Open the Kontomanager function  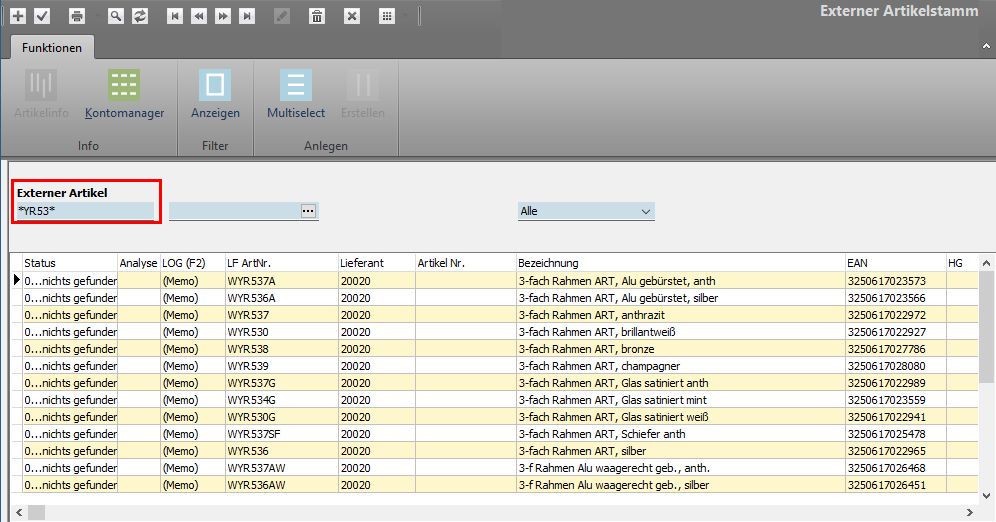(124, 95)
